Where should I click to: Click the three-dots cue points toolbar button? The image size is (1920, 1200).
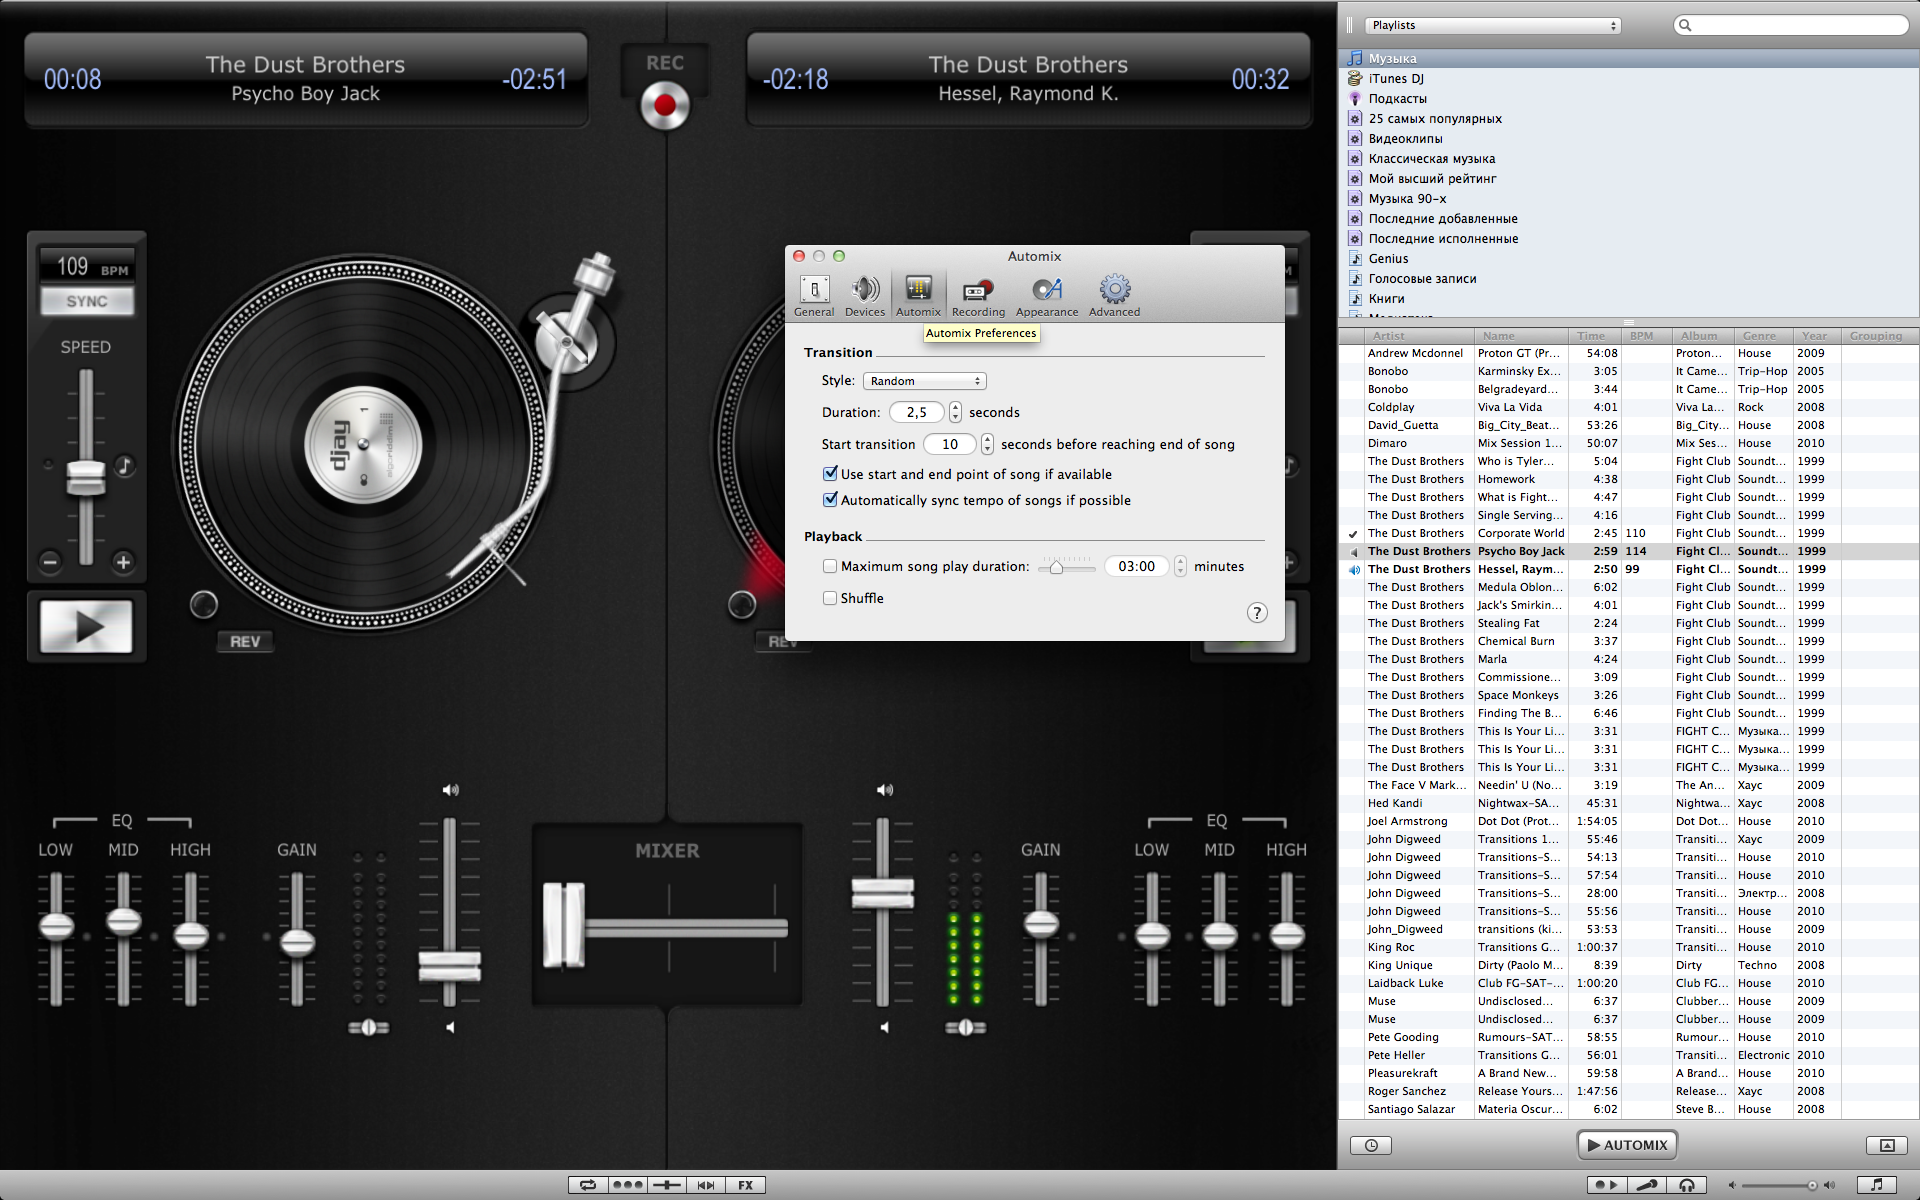click(x=627, y=1185)
